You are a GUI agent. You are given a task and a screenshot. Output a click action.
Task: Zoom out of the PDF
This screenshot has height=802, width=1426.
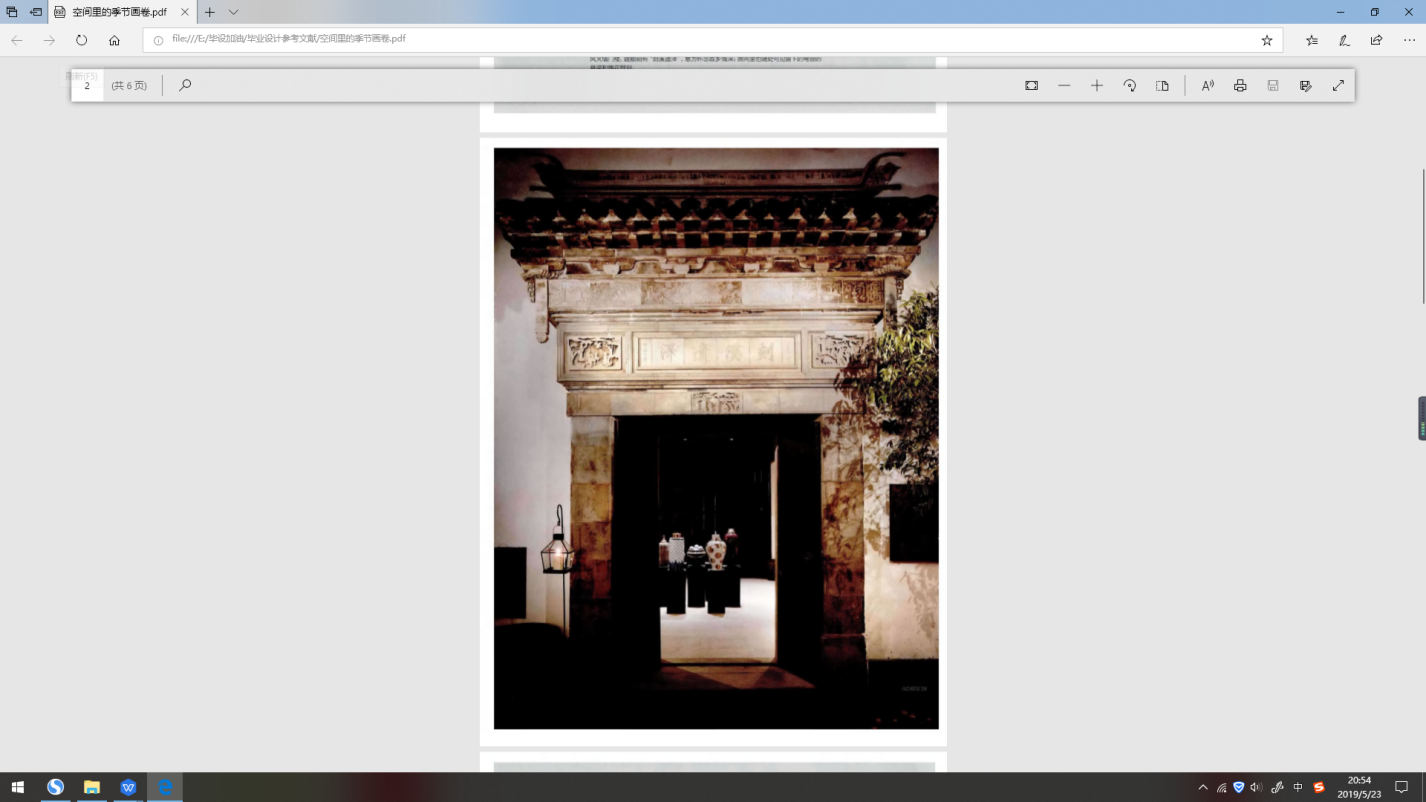pyautogui.click(x=1064, y=86)
